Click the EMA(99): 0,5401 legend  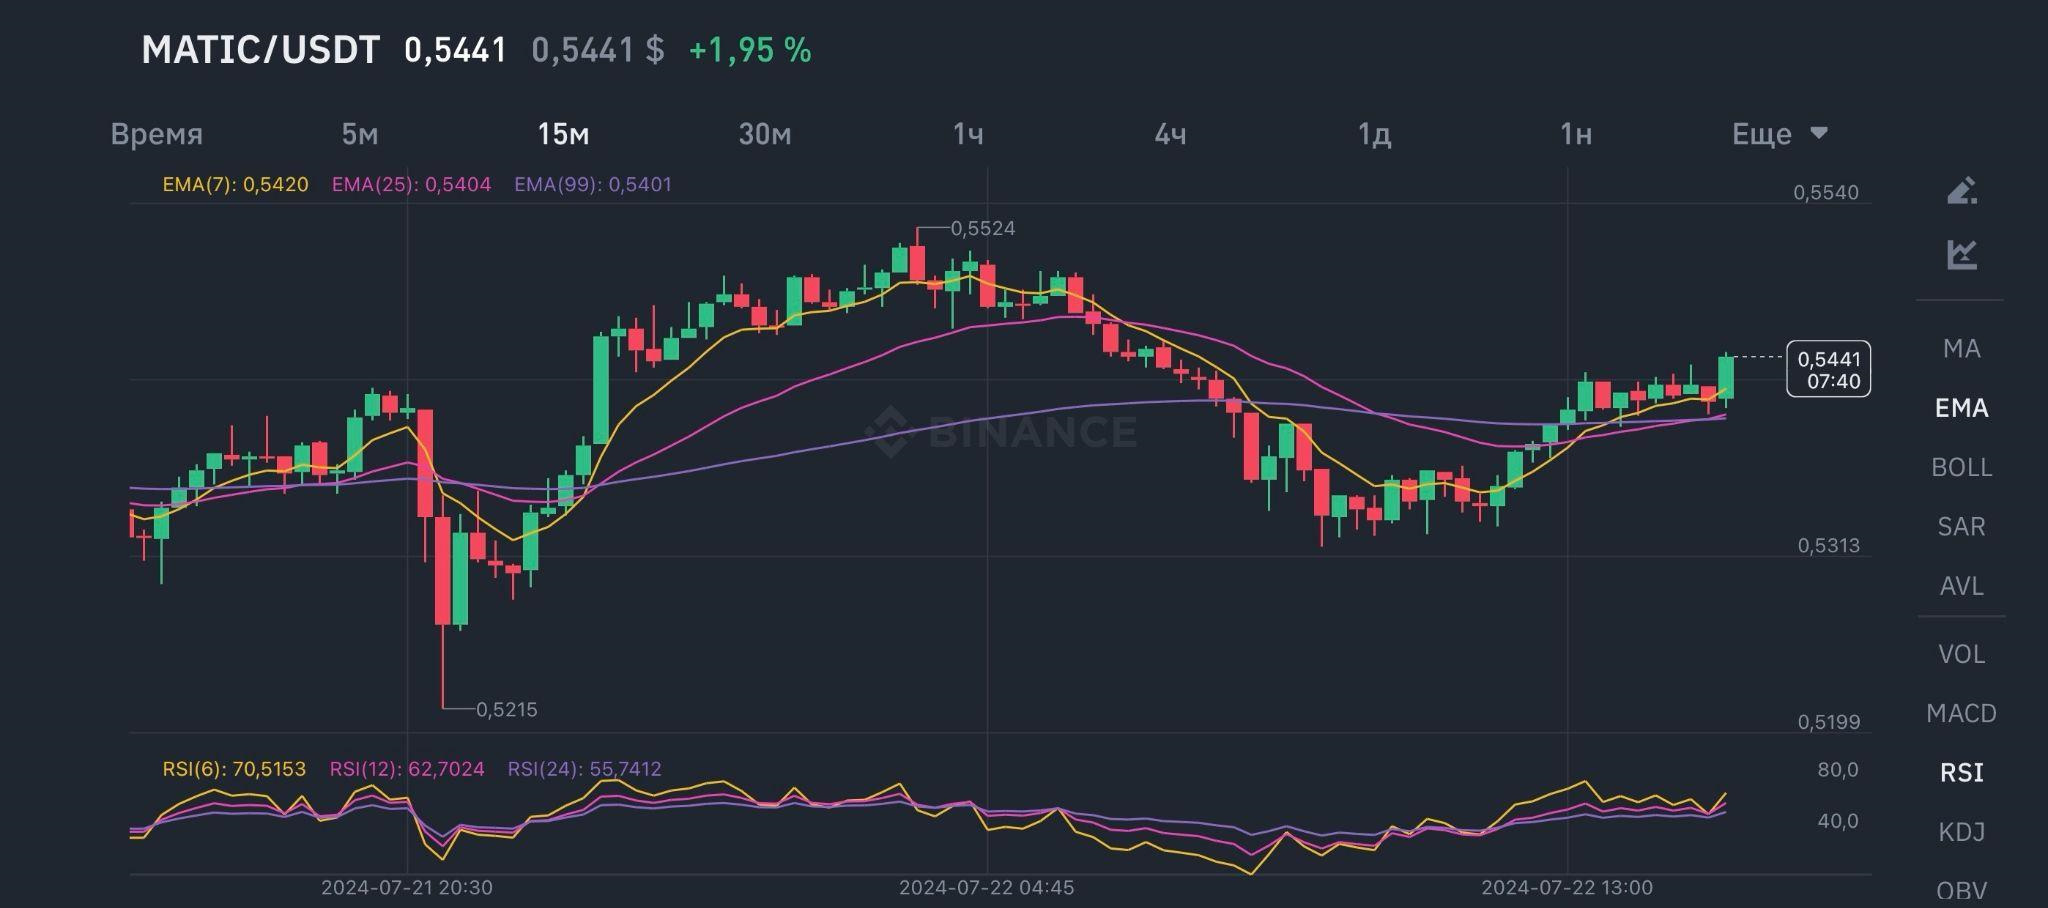point(593,184)
